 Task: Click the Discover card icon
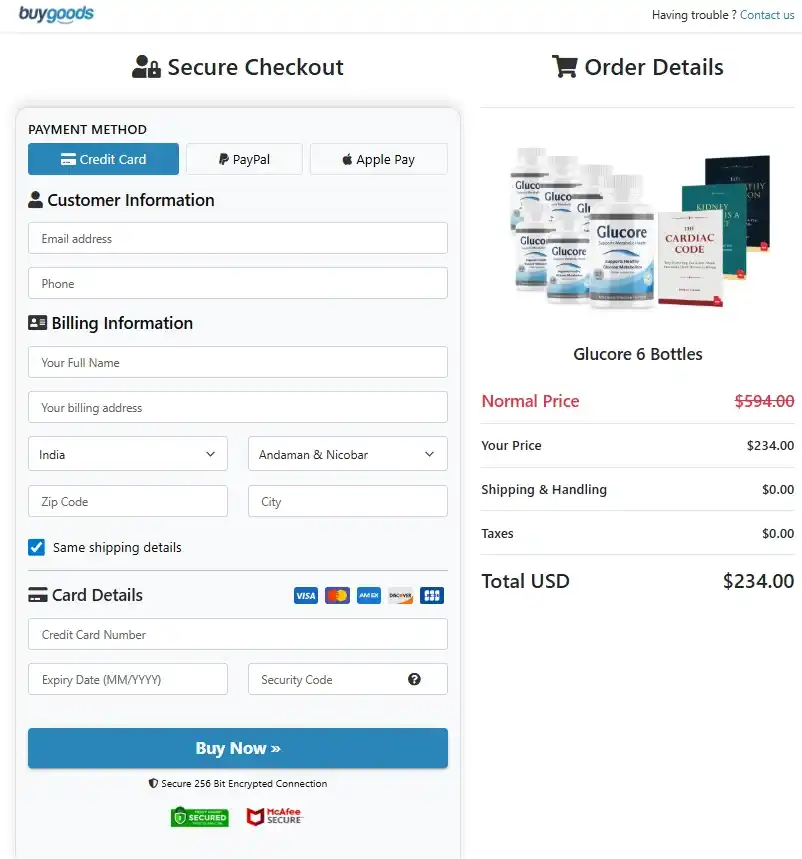coord(400,595)
